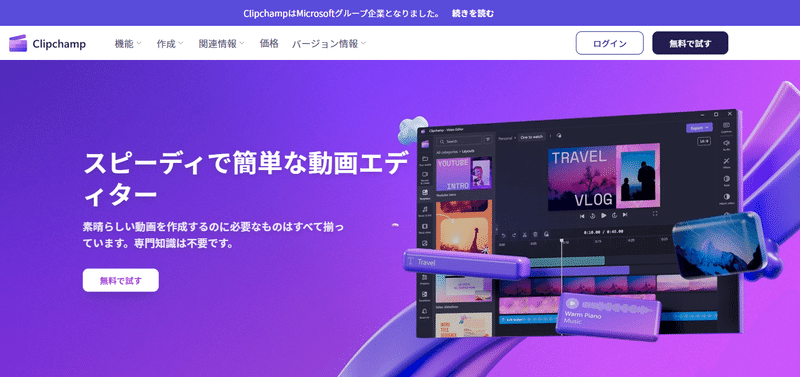This screenshot has width=800, height=377.
Task: Click the paragraph starting 素晴らしい動画を作成するのに
Action: tap(213, 235)
